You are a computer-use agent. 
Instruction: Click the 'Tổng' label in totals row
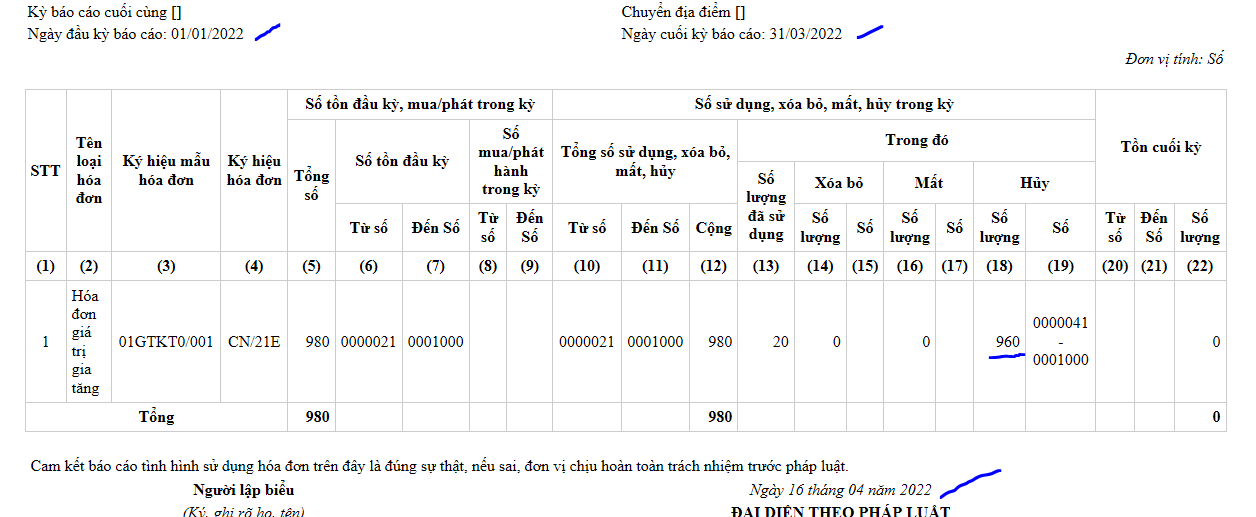(156, 417)
